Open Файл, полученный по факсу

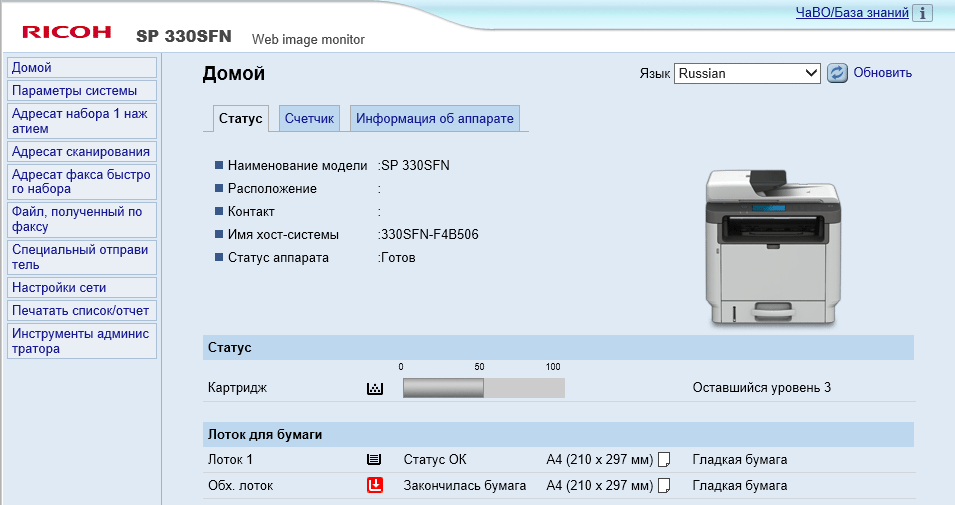pyautogui.click(x=82, y=219)
